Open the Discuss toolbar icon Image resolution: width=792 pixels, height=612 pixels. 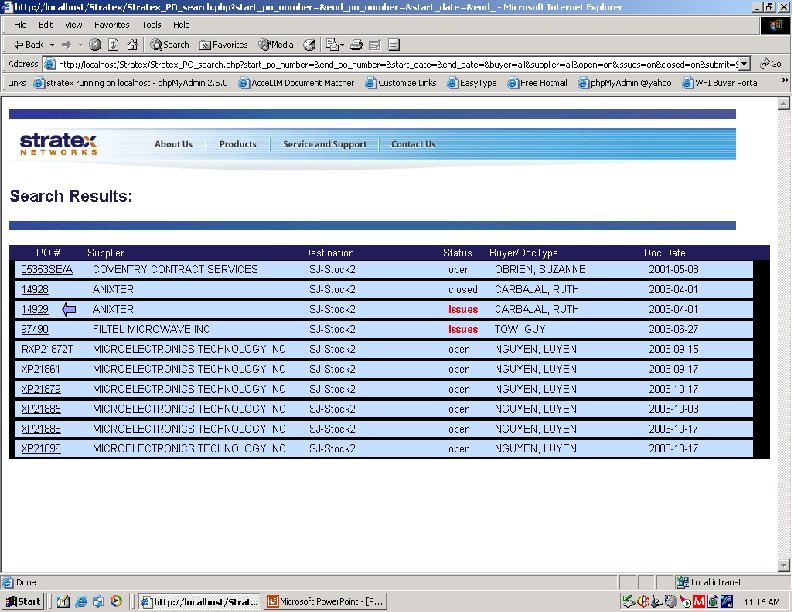click(x=393, y=45)
